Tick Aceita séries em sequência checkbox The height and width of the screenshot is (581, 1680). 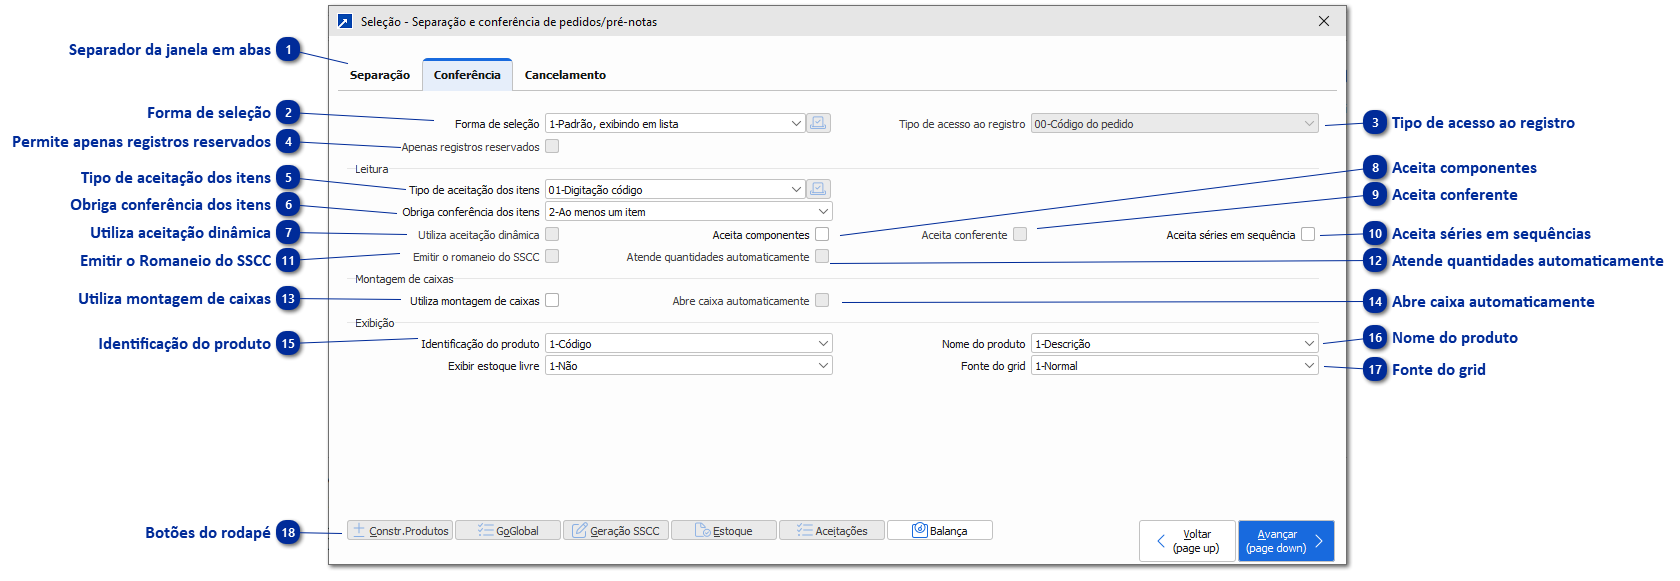(1308, 234)
